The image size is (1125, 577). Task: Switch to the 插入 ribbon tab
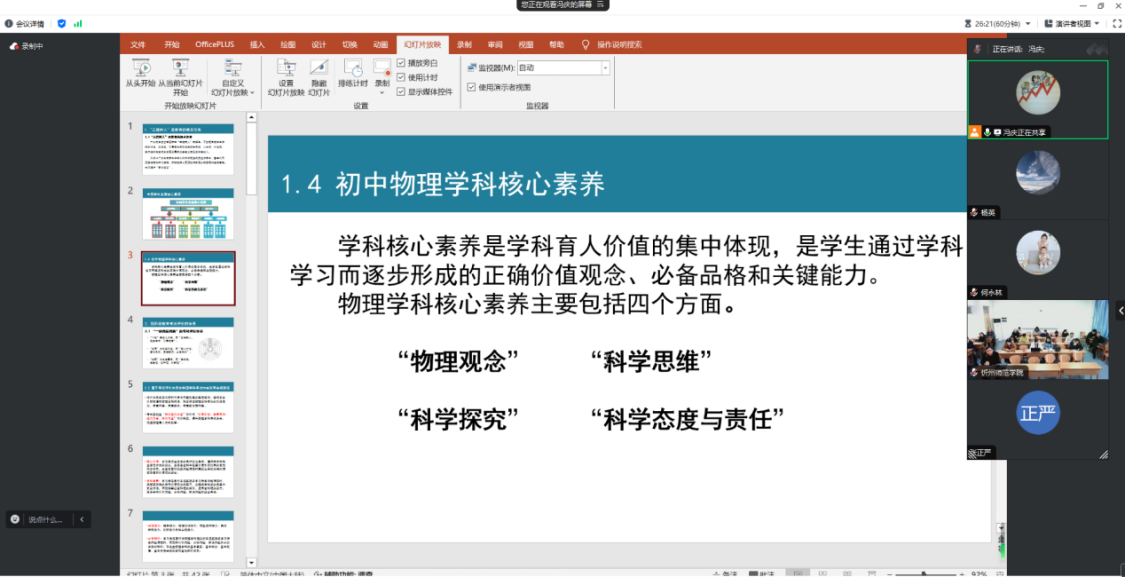[257, 45]
